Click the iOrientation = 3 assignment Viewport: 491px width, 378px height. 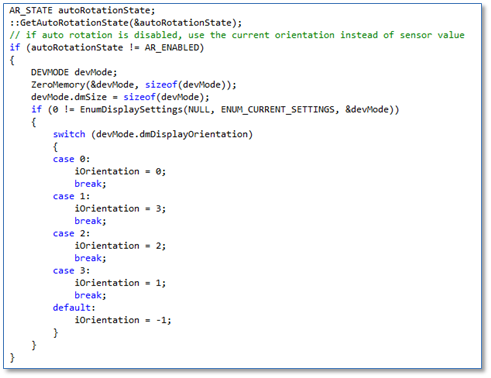[x=120, y=209]
